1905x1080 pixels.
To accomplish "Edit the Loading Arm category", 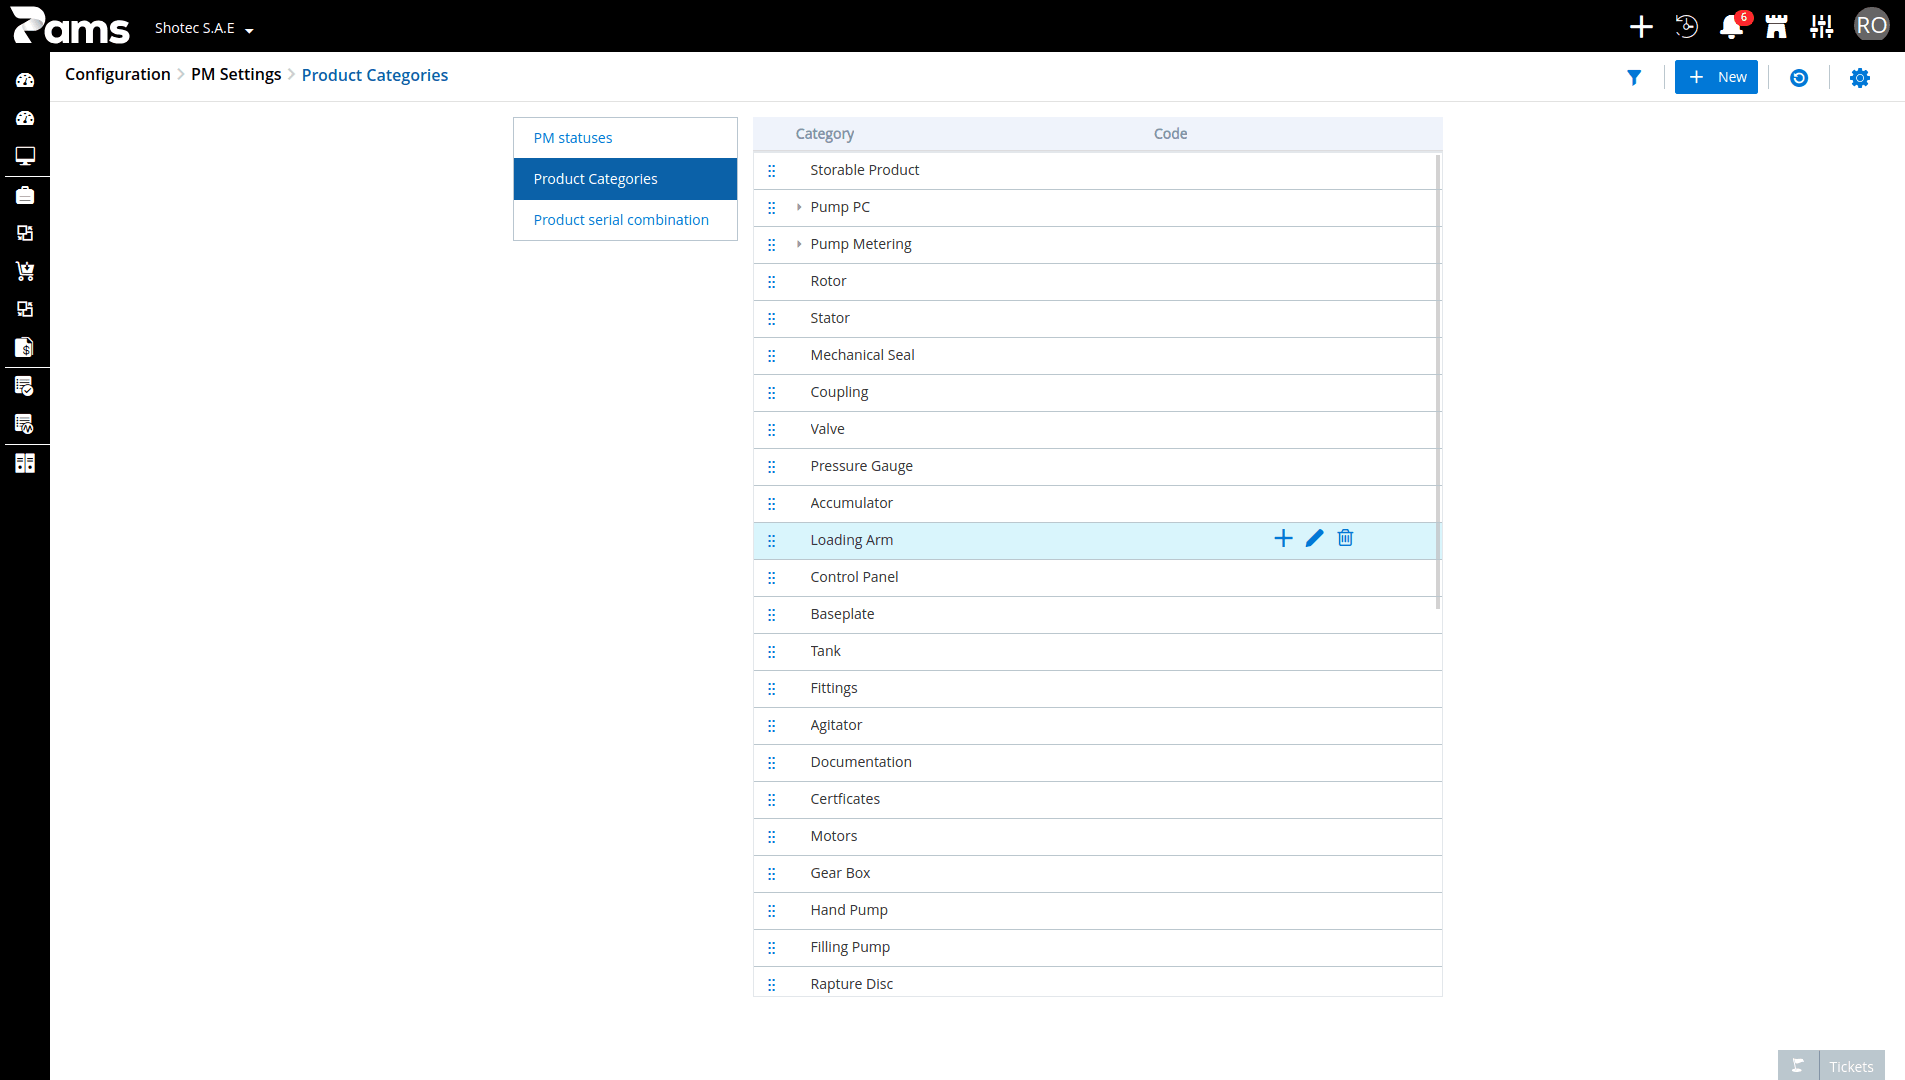I will tap(1314, 539).
